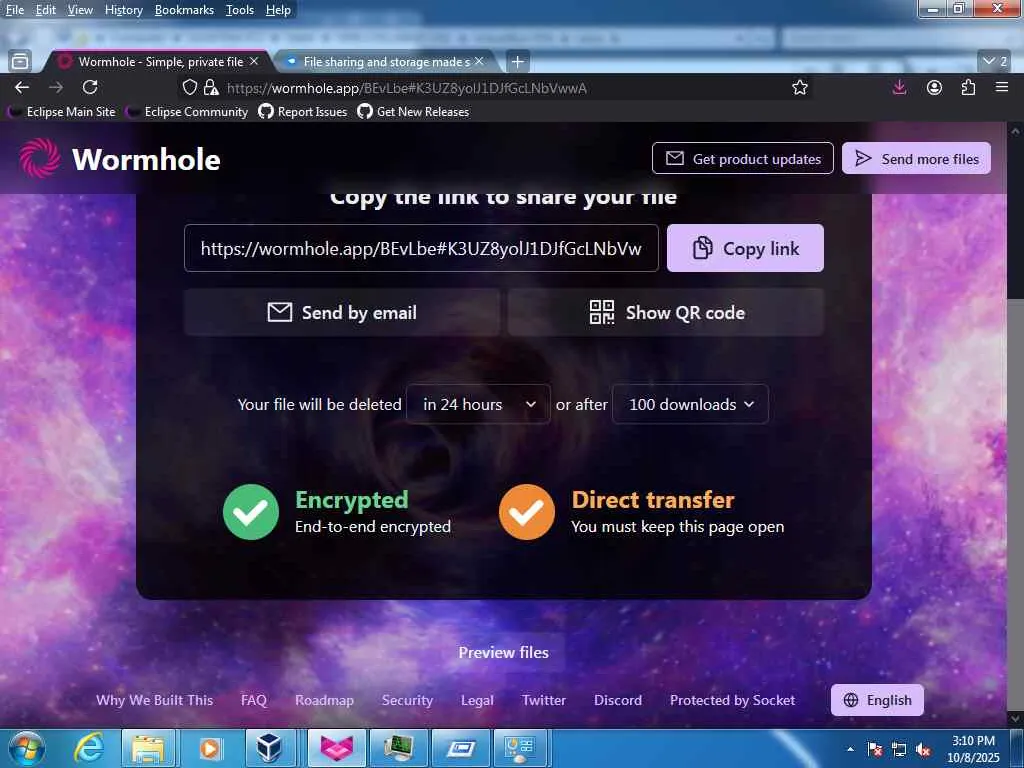Open the green terminal monitor taskbar icon

point(398,748)
